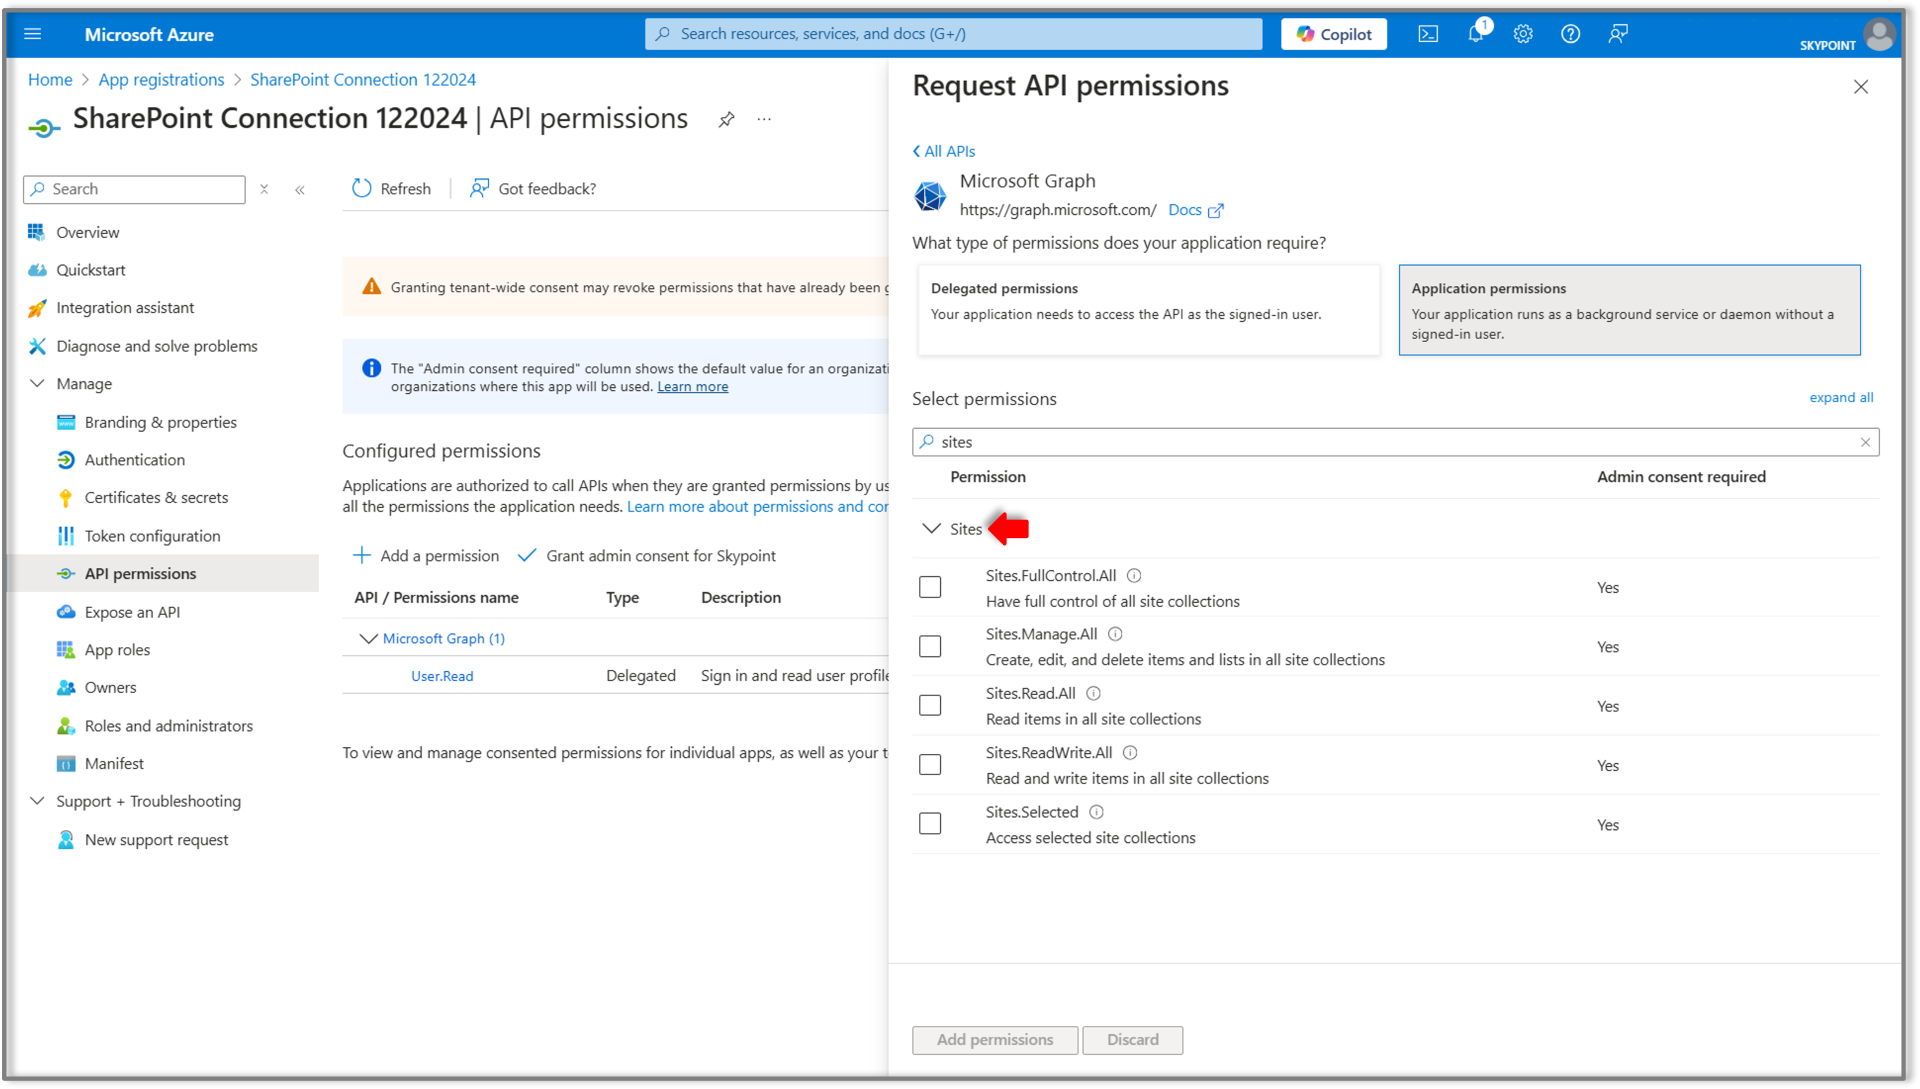
Task: Collapse the left sidebar with double chevron
Action: click(x=300, y=189)
